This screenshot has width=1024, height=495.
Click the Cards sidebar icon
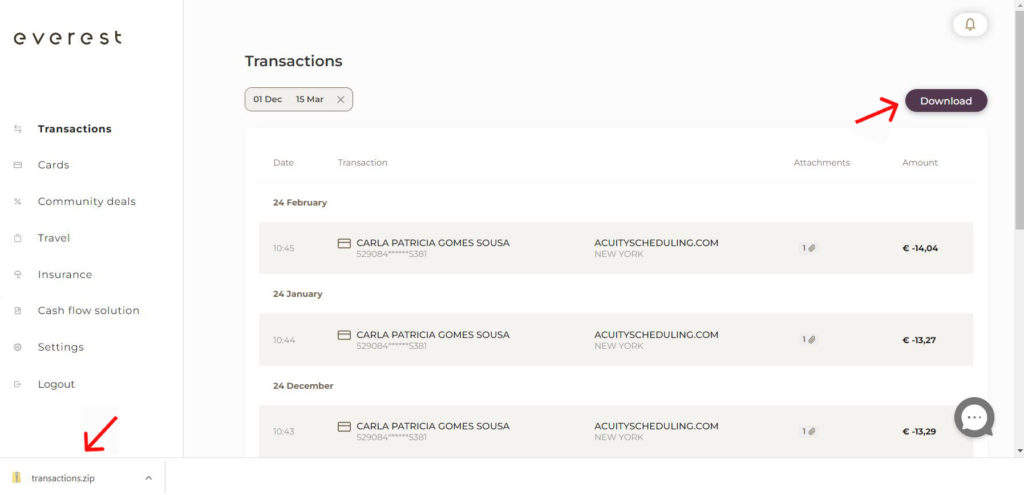(17, 165)
